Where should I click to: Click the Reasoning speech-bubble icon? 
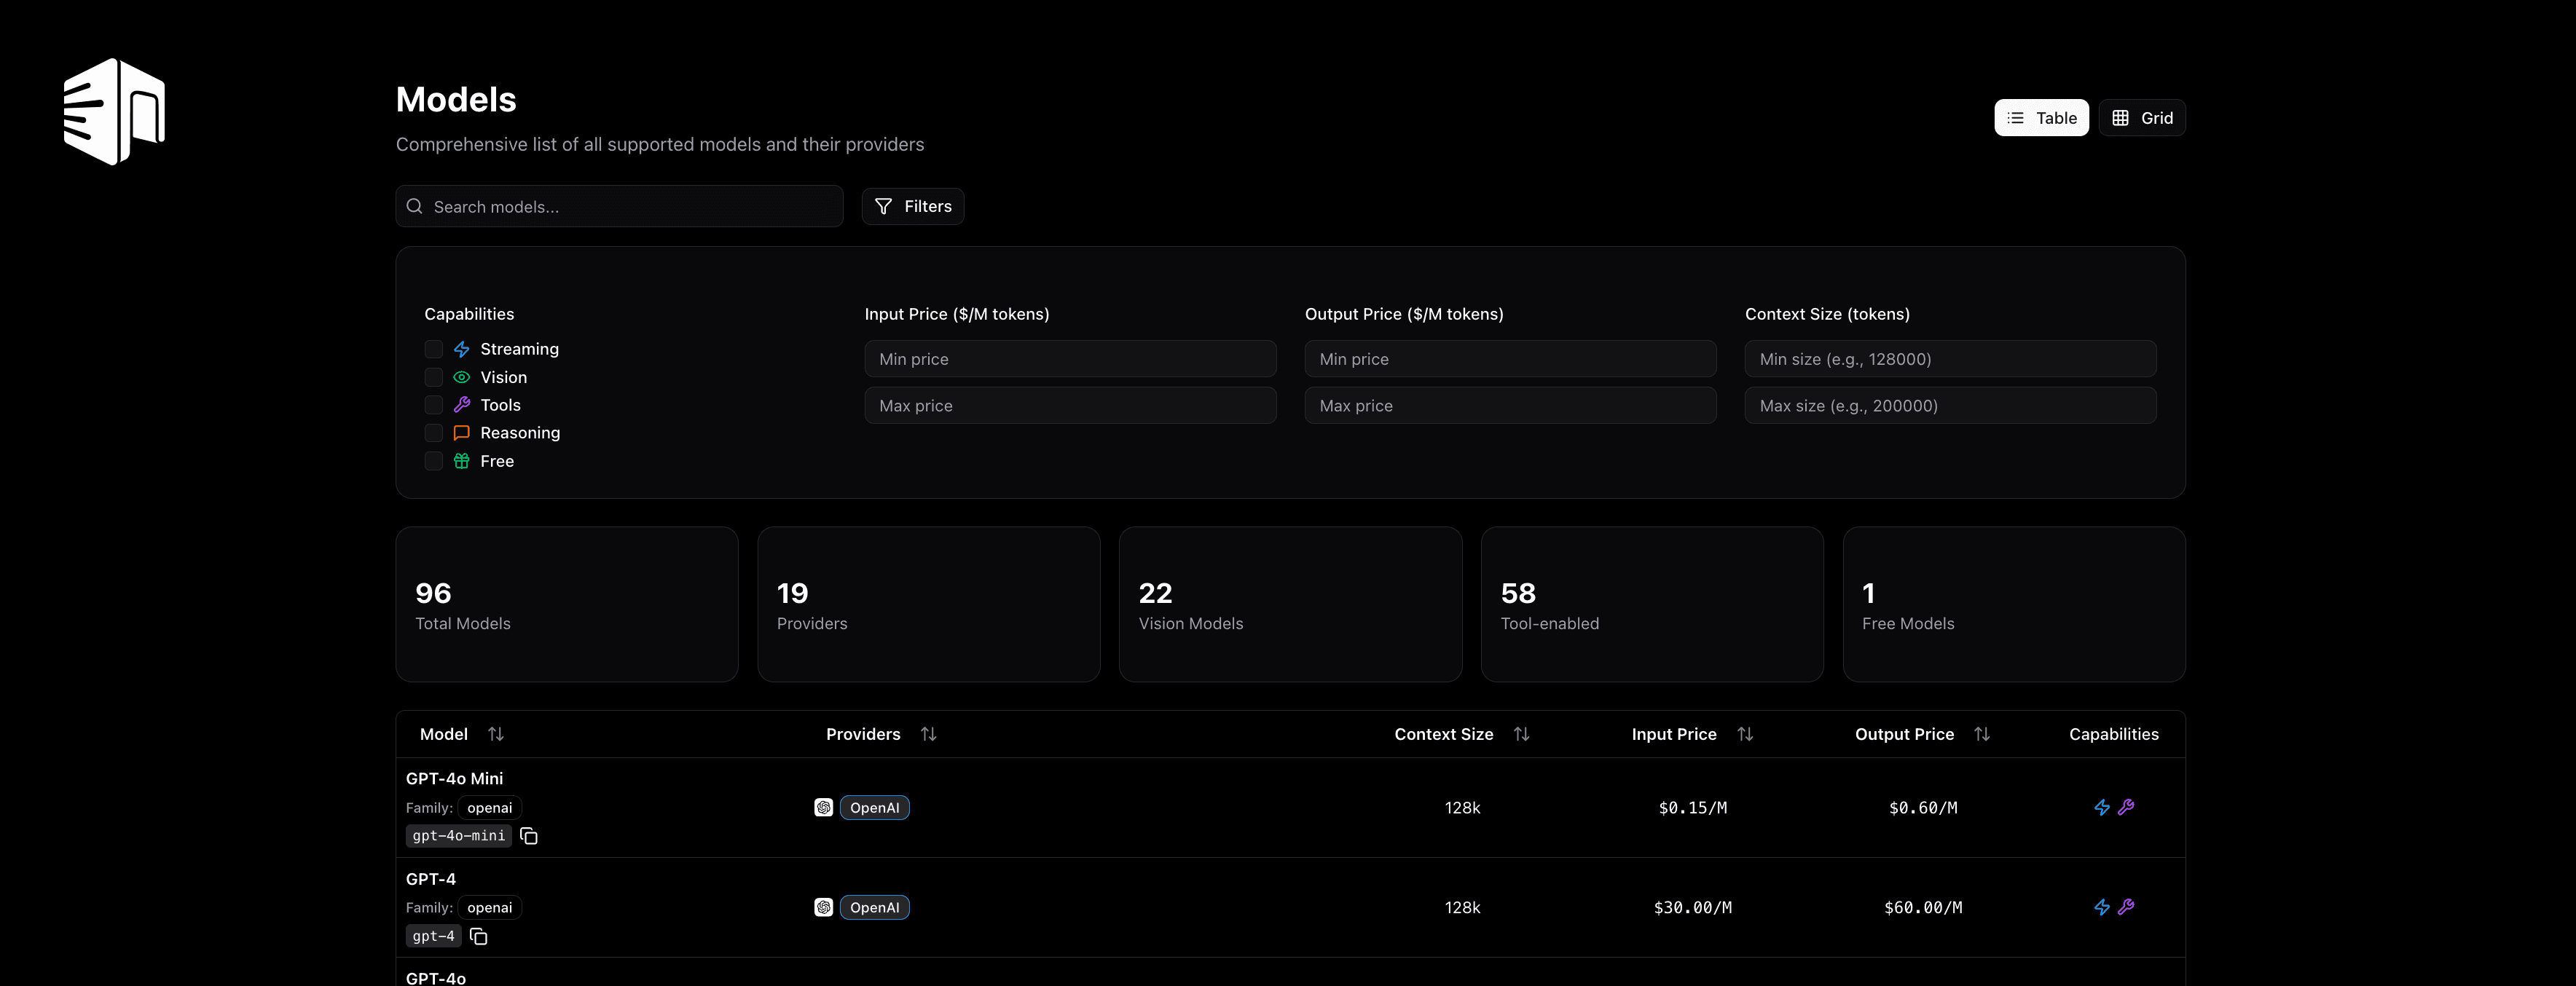coord(461,432)
